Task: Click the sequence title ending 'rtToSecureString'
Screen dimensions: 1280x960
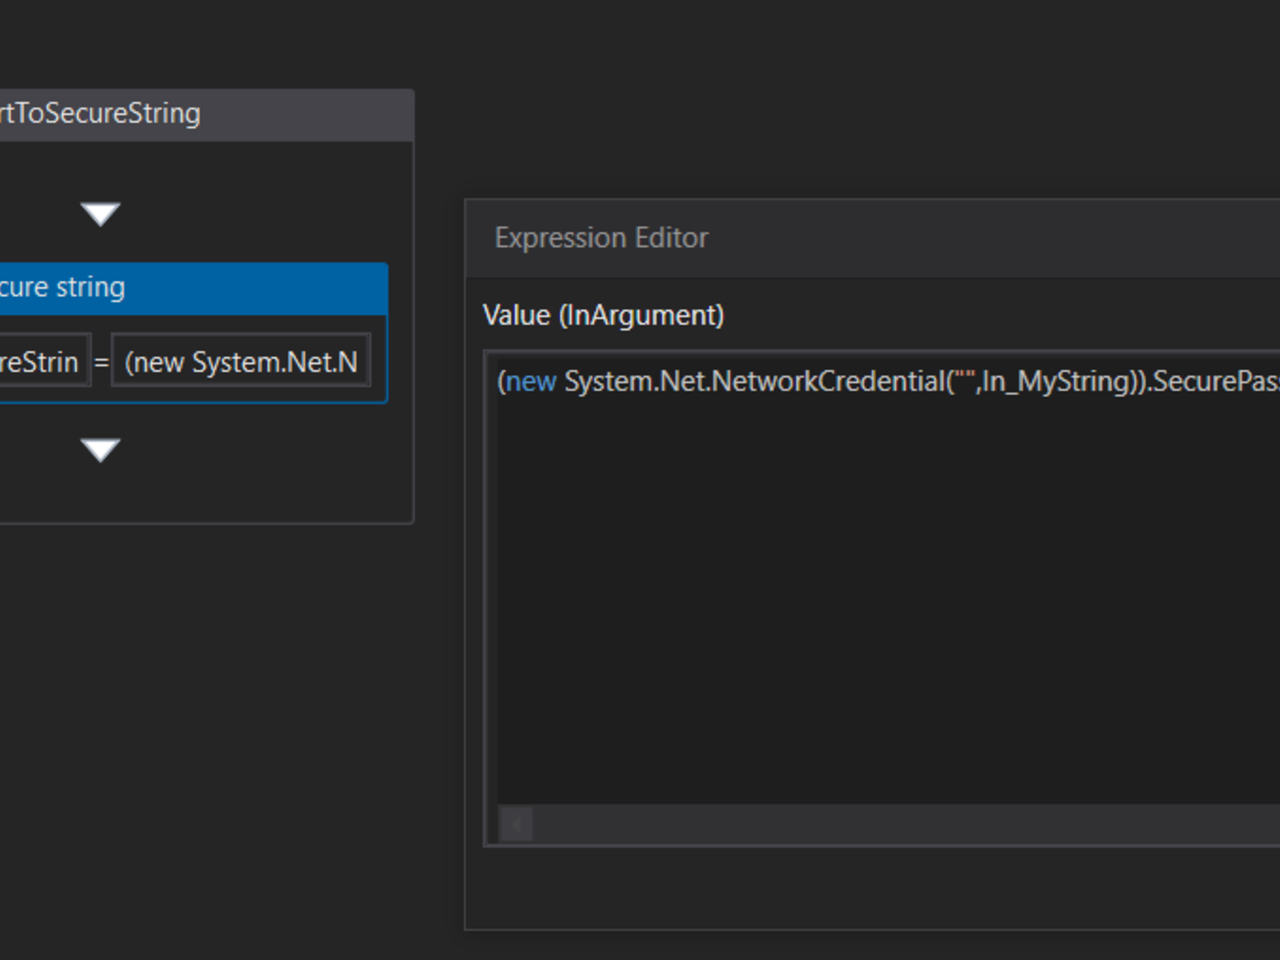Action: [x=100, y=113]
